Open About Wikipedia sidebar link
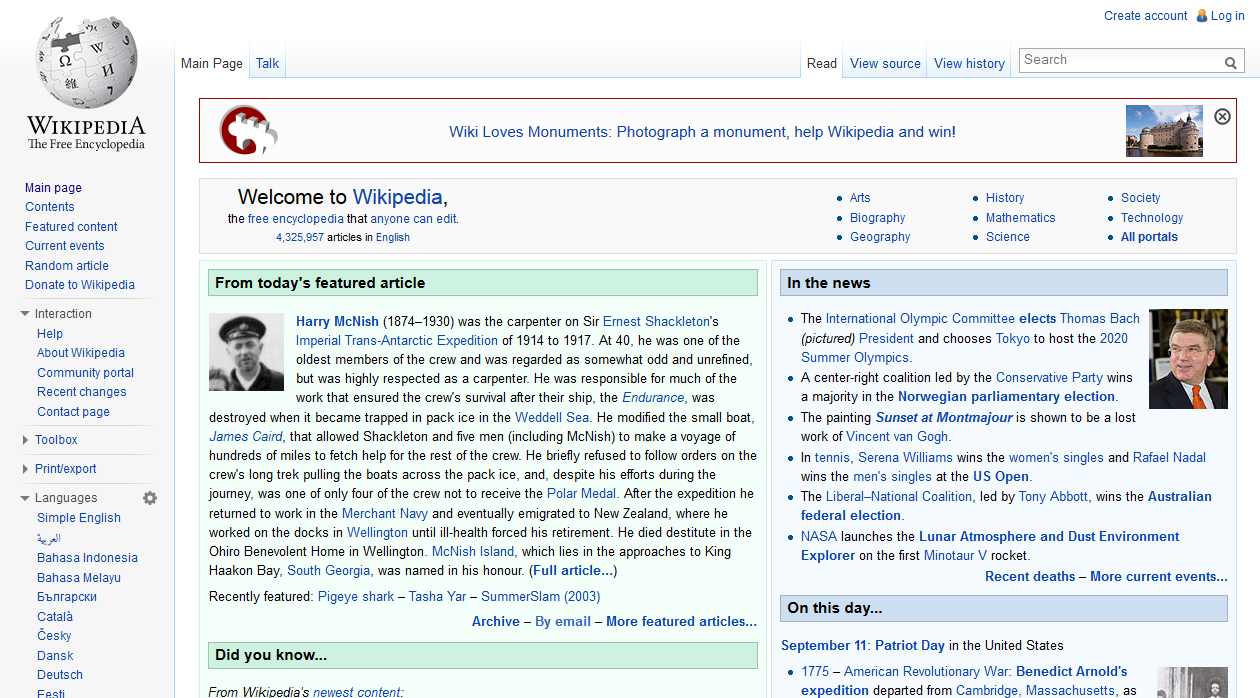 (x=81, y=353)
